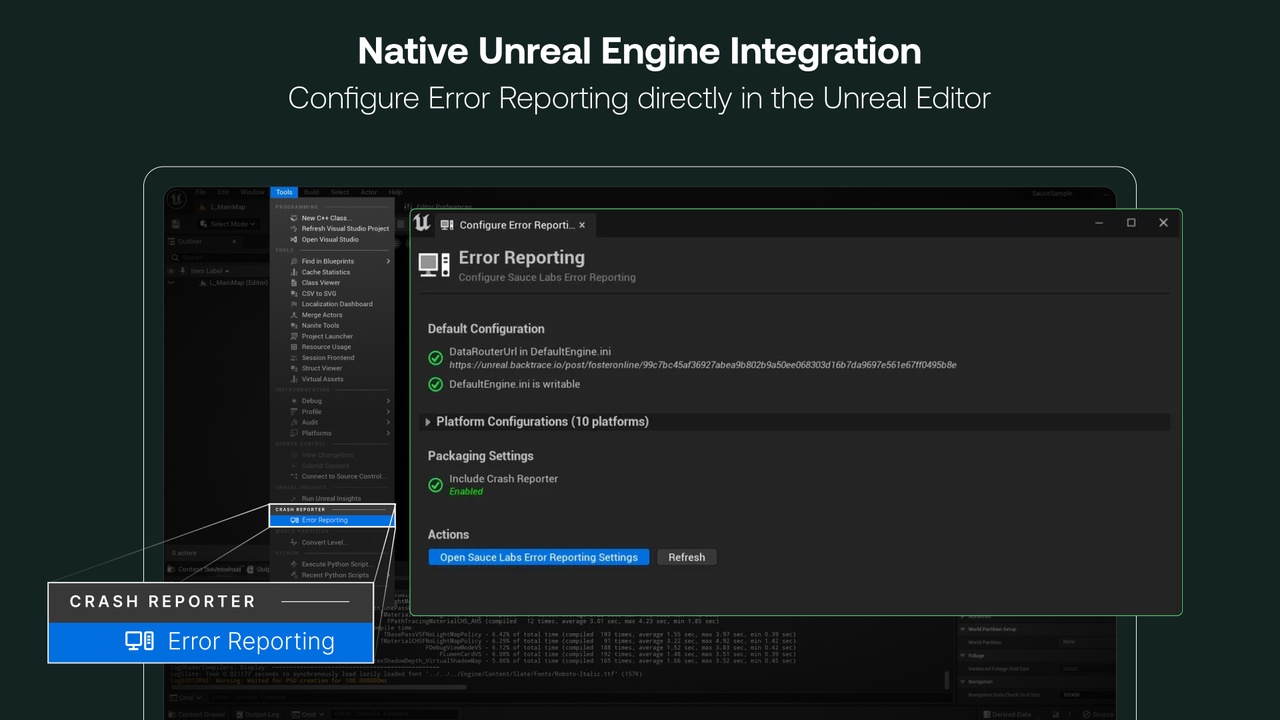Expand the Audit submenu
The height and width of the screenshot is (720, 1280).
pos(332,422)
